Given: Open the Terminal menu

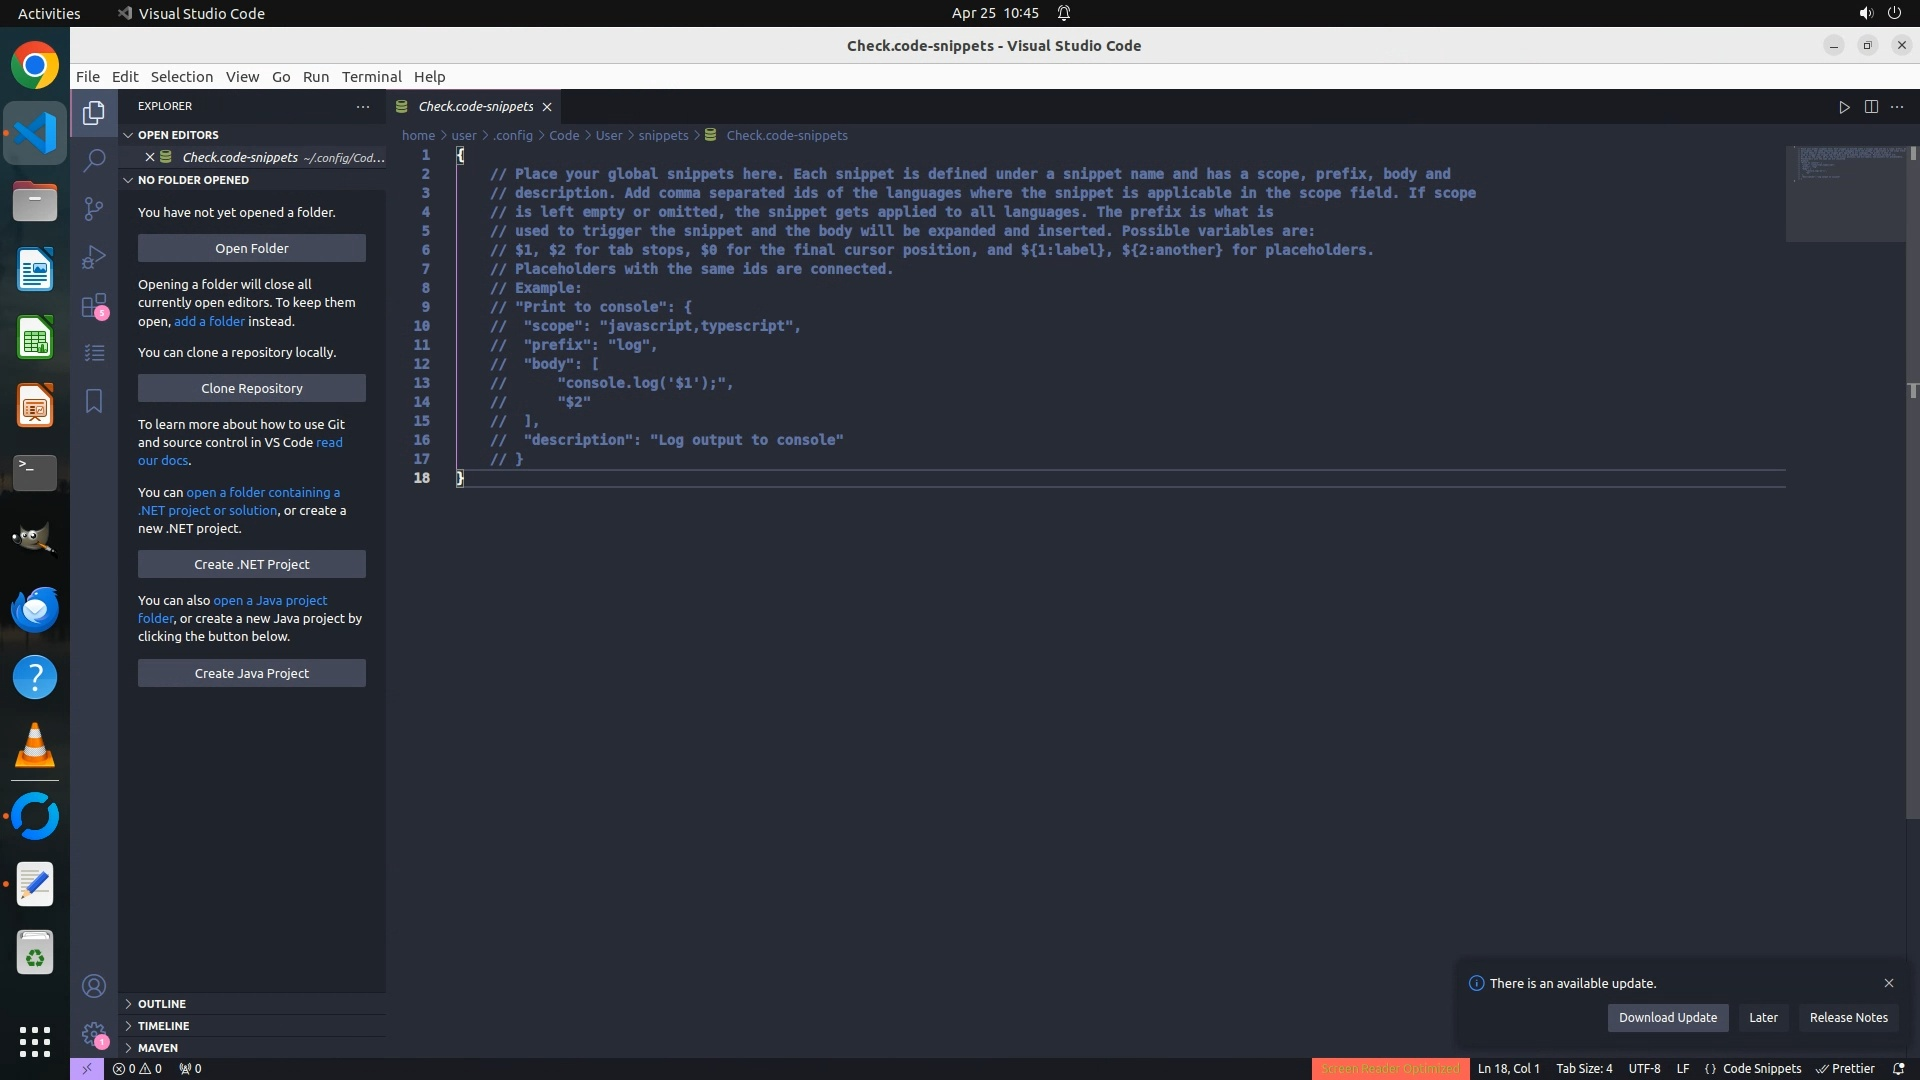Looking at the screenshot, I should tap(371, 77).
